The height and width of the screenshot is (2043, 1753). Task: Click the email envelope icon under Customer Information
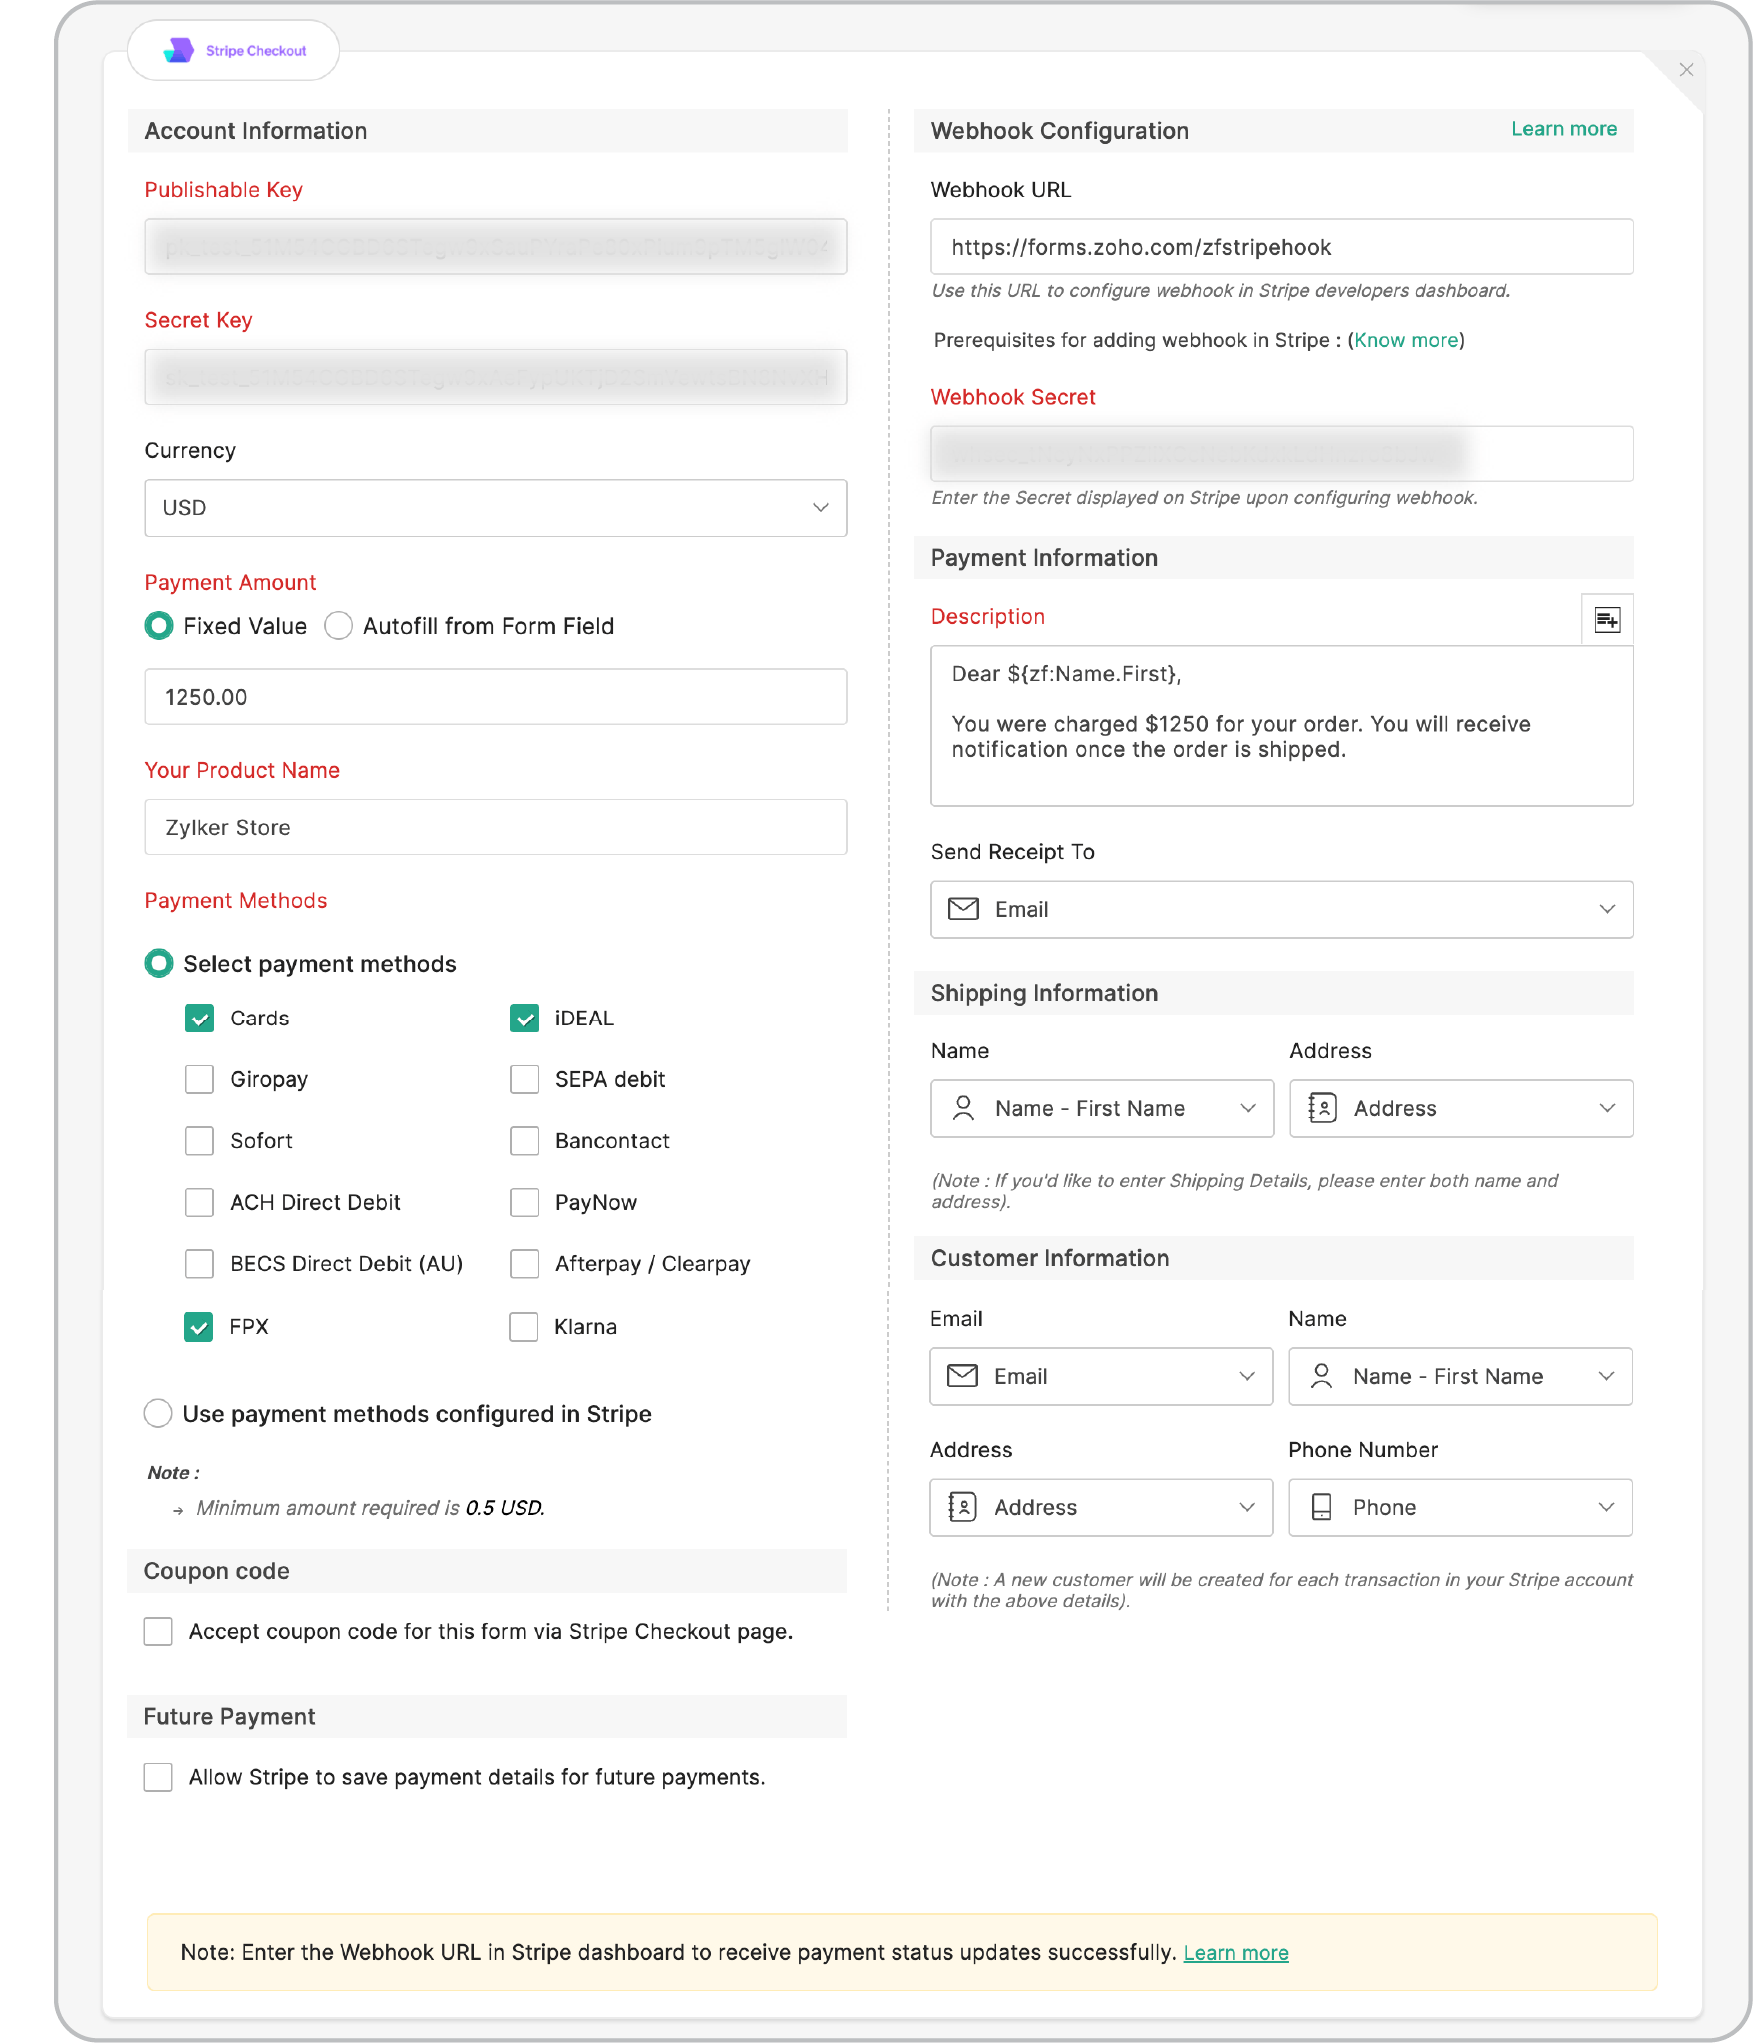pyautogui.click(x=962, y=1377)
